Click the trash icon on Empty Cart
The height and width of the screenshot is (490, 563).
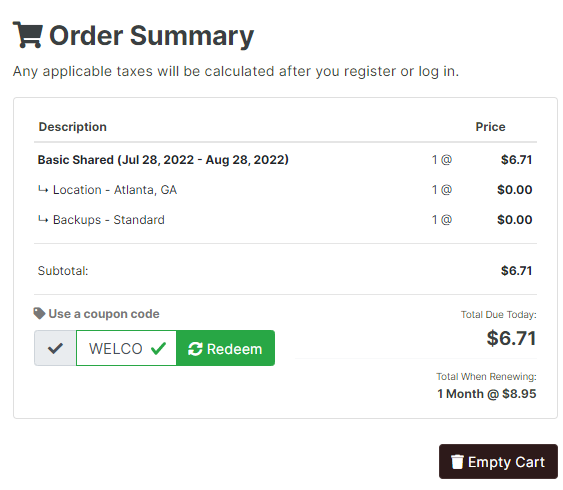tap(457, 462)
